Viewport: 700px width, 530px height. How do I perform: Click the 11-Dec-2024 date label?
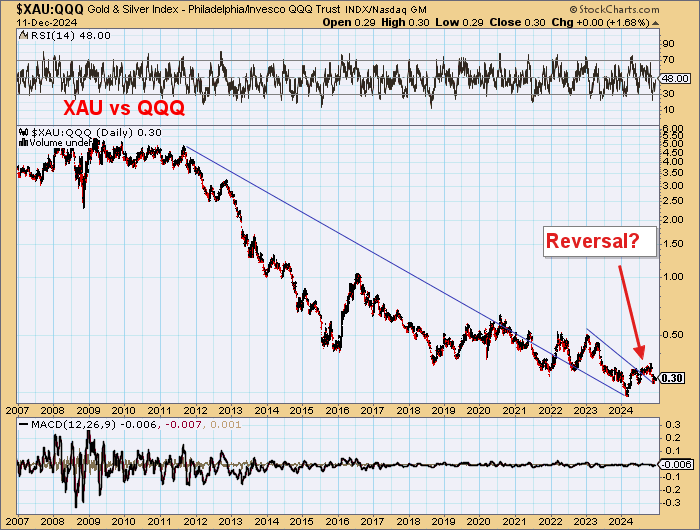(47, 23)
